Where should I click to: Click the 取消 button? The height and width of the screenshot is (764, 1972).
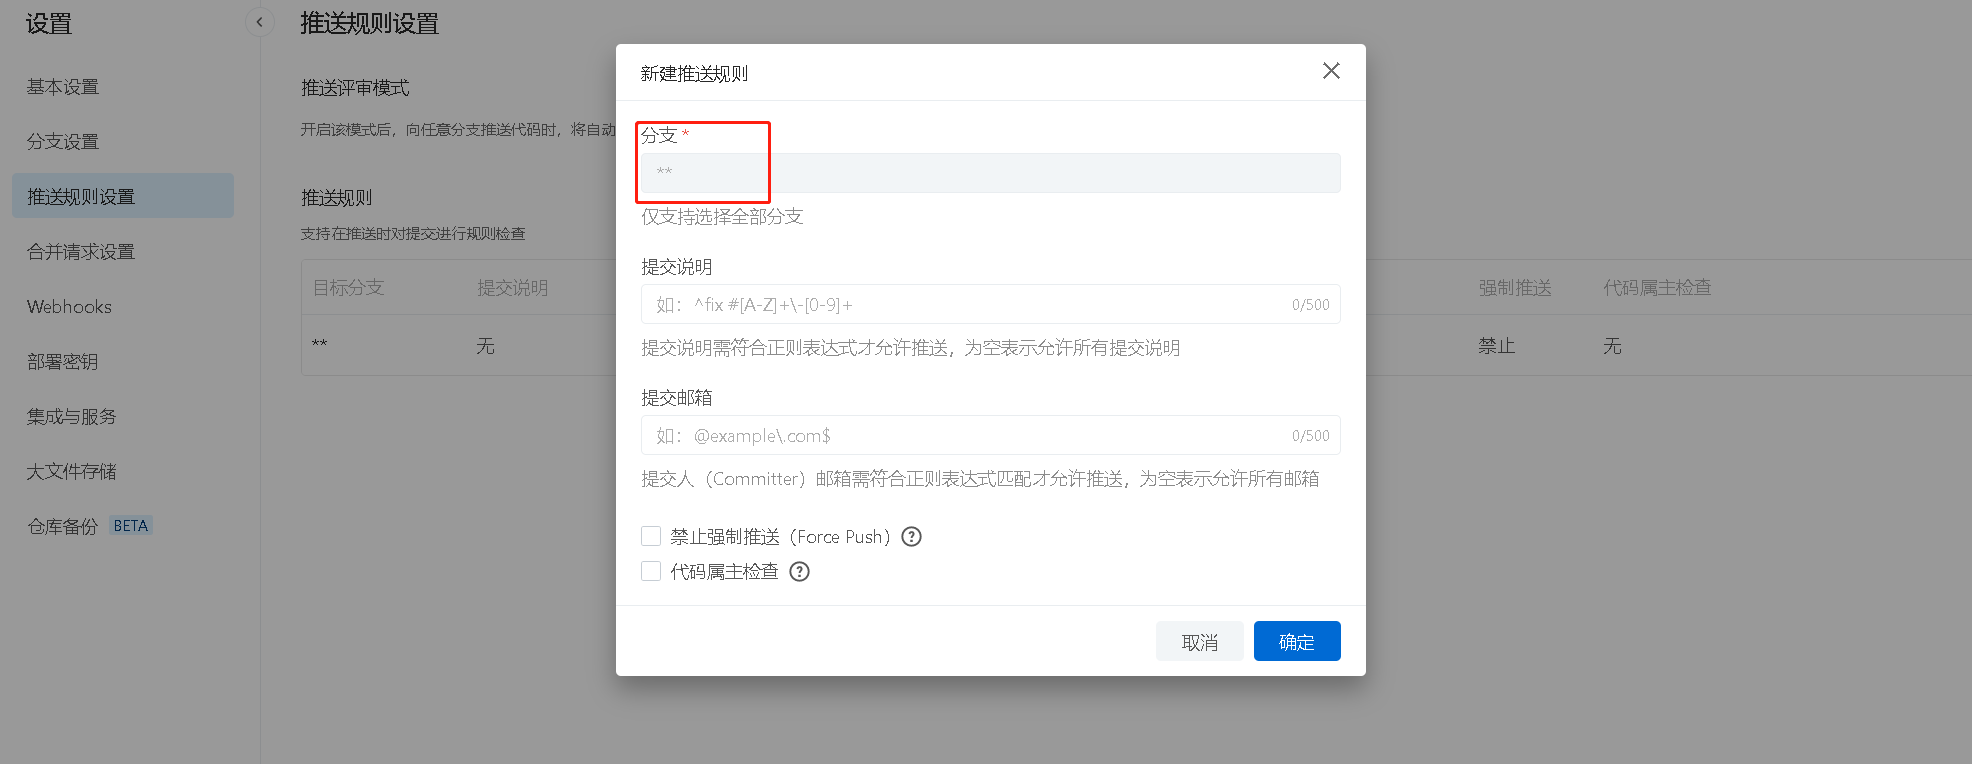coord(1200,641)
